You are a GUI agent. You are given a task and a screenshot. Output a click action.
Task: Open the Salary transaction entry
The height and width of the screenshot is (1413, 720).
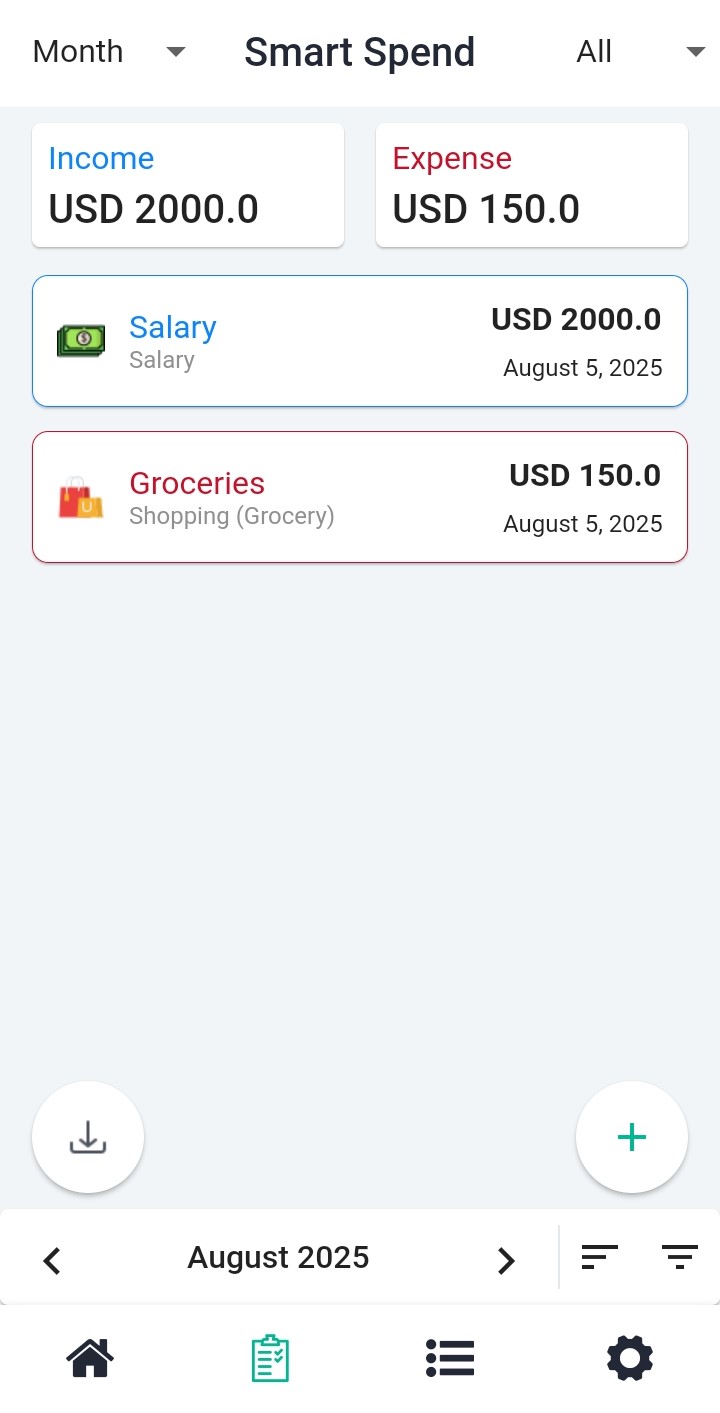coord(360,341)
